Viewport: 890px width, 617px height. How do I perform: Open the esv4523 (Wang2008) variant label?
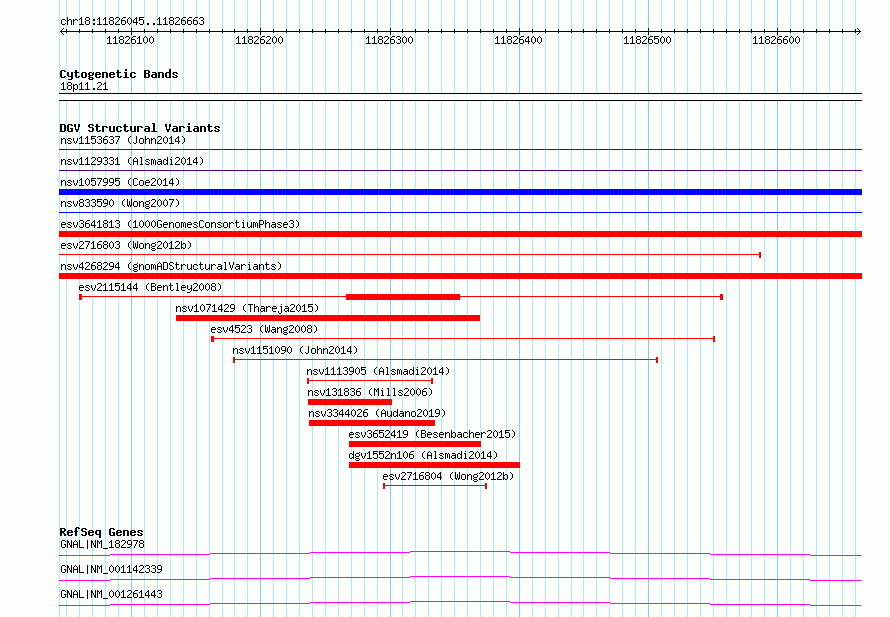point(264,329)
